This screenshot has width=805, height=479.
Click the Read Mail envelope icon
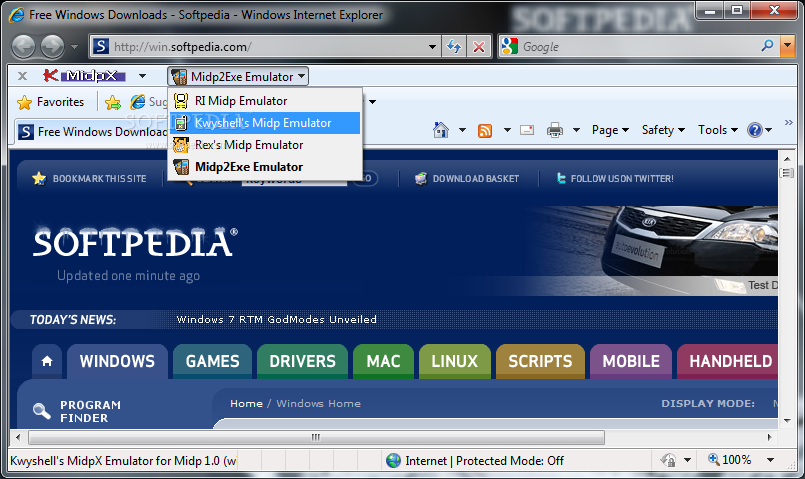527,130
